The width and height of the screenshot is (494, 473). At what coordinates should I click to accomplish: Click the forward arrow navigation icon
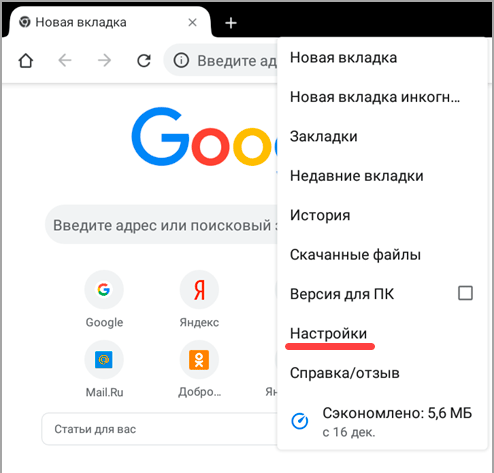[104, 61]
